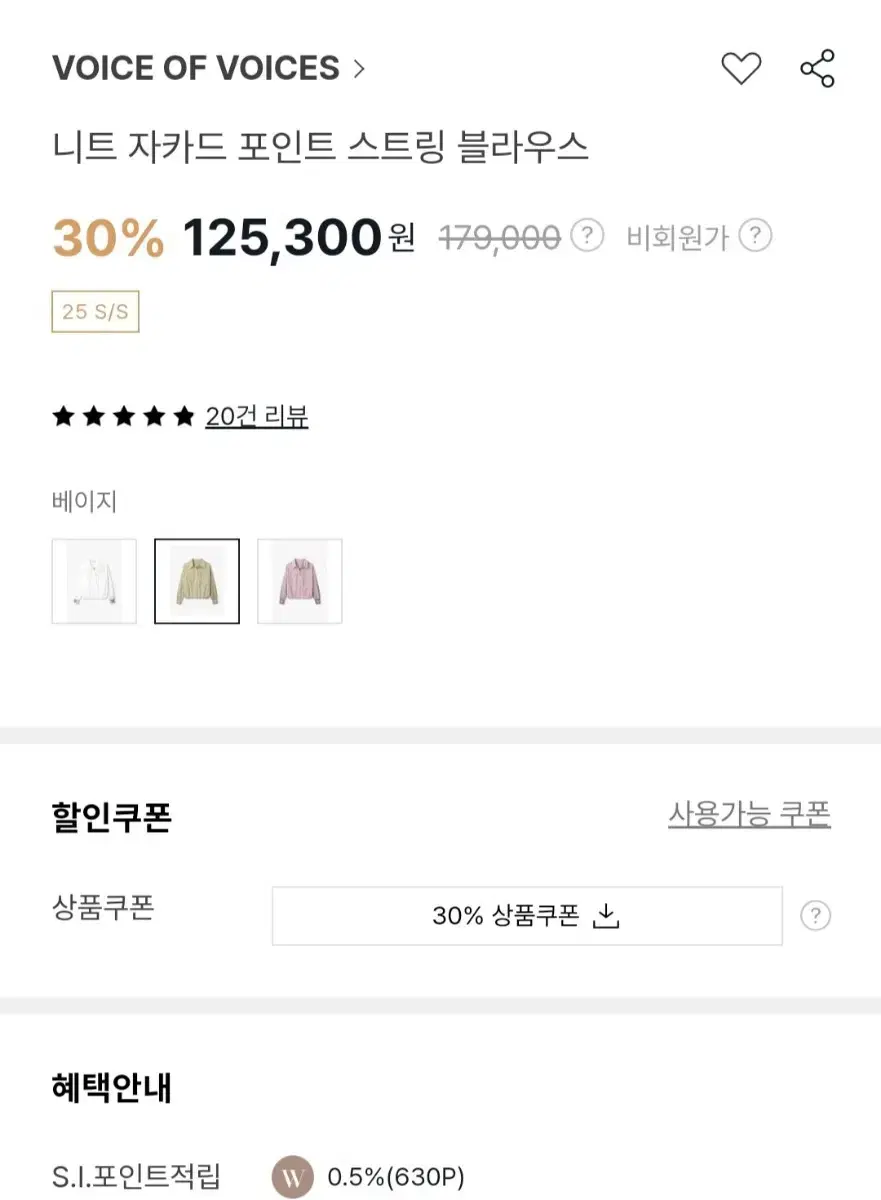Open the 20건 리뷰 reviews link
The height and width of the screenshot is (1200, 881).
257,416
